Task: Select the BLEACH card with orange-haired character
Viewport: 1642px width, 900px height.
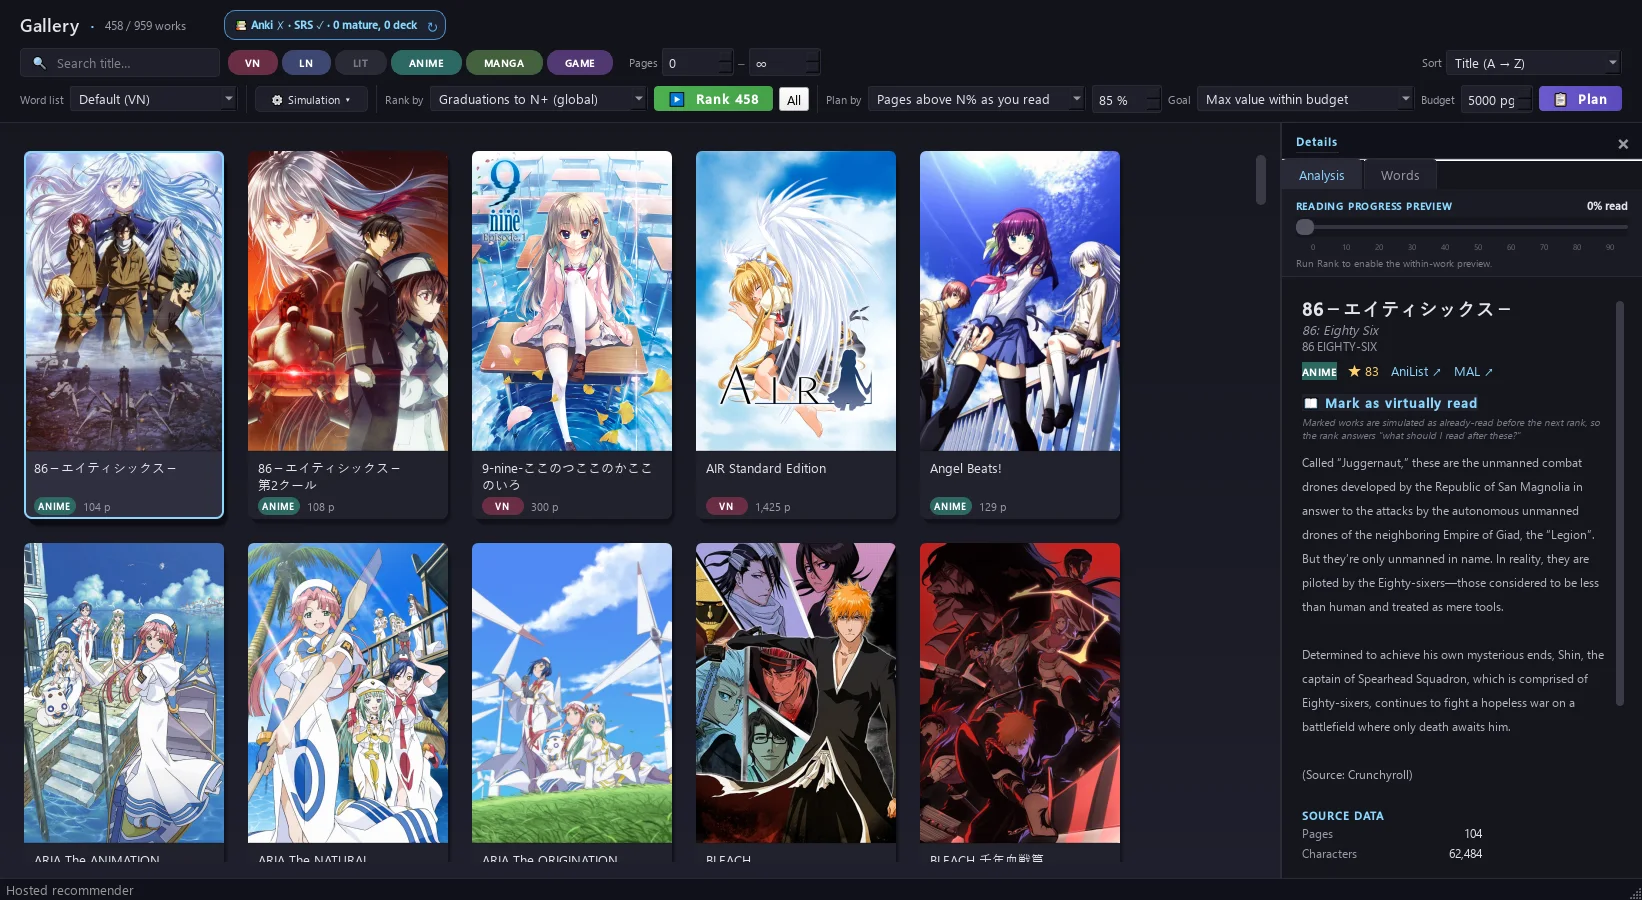Action: pyautogui.click(x=796, y=702)
